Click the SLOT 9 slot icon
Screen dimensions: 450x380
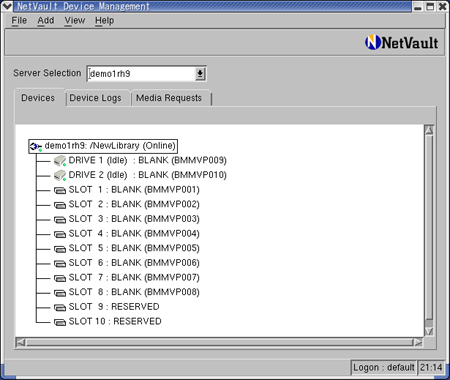60,308
